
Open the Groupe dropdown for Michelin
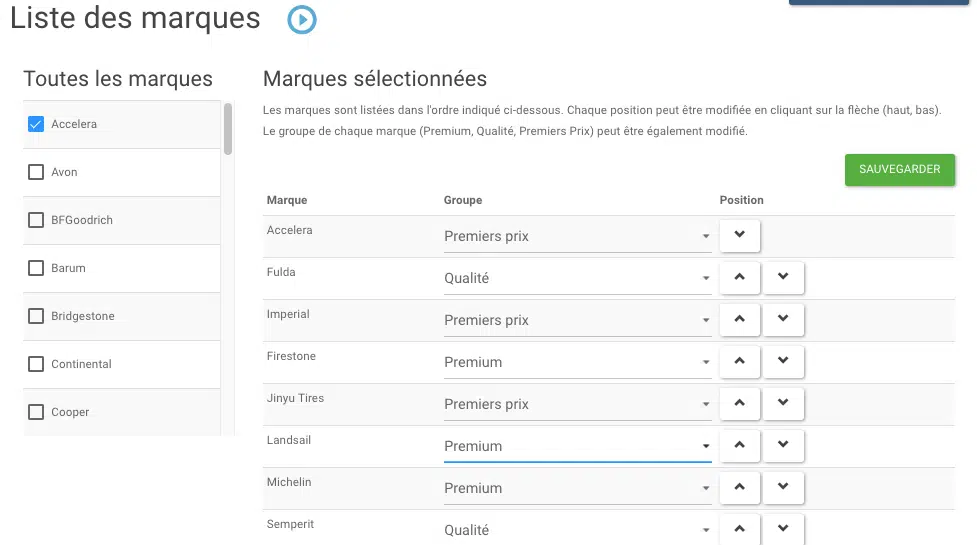(577, 489)
